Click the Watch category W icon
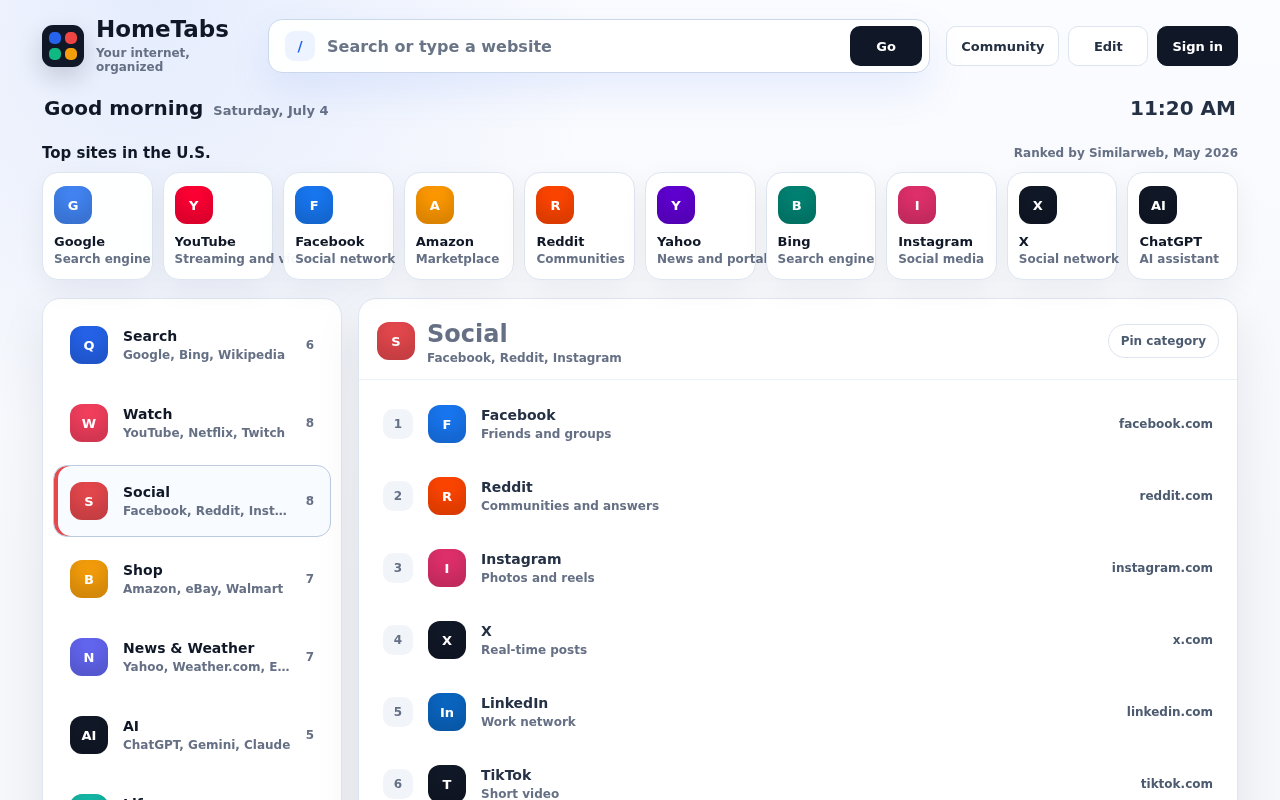The width and height of the screenshot is (1280, 800). point(89,423)
